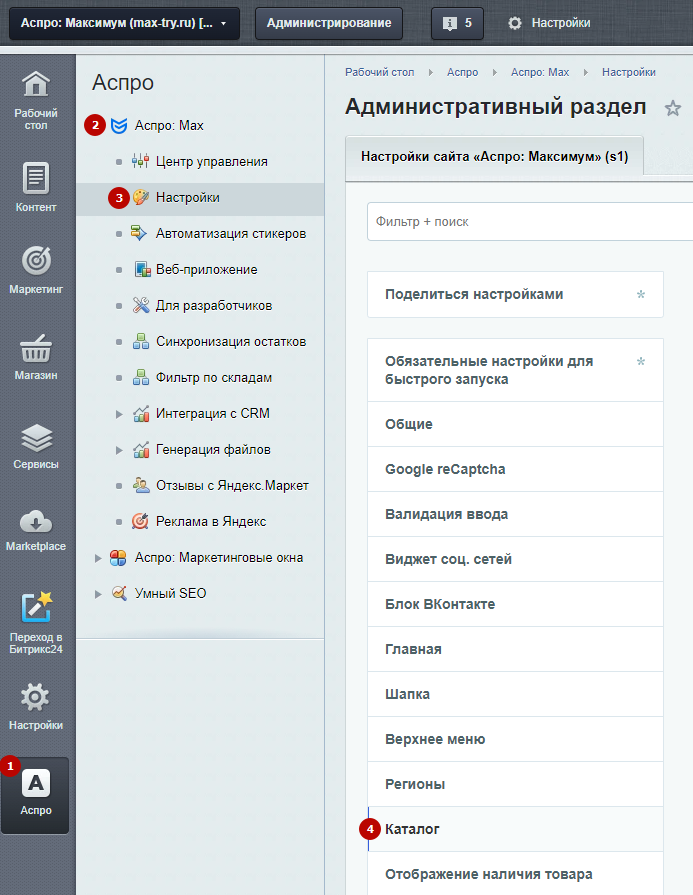Click Рабочий стол breadcrumb link
Screen dimensions: 693x895
tap(380, 72)
